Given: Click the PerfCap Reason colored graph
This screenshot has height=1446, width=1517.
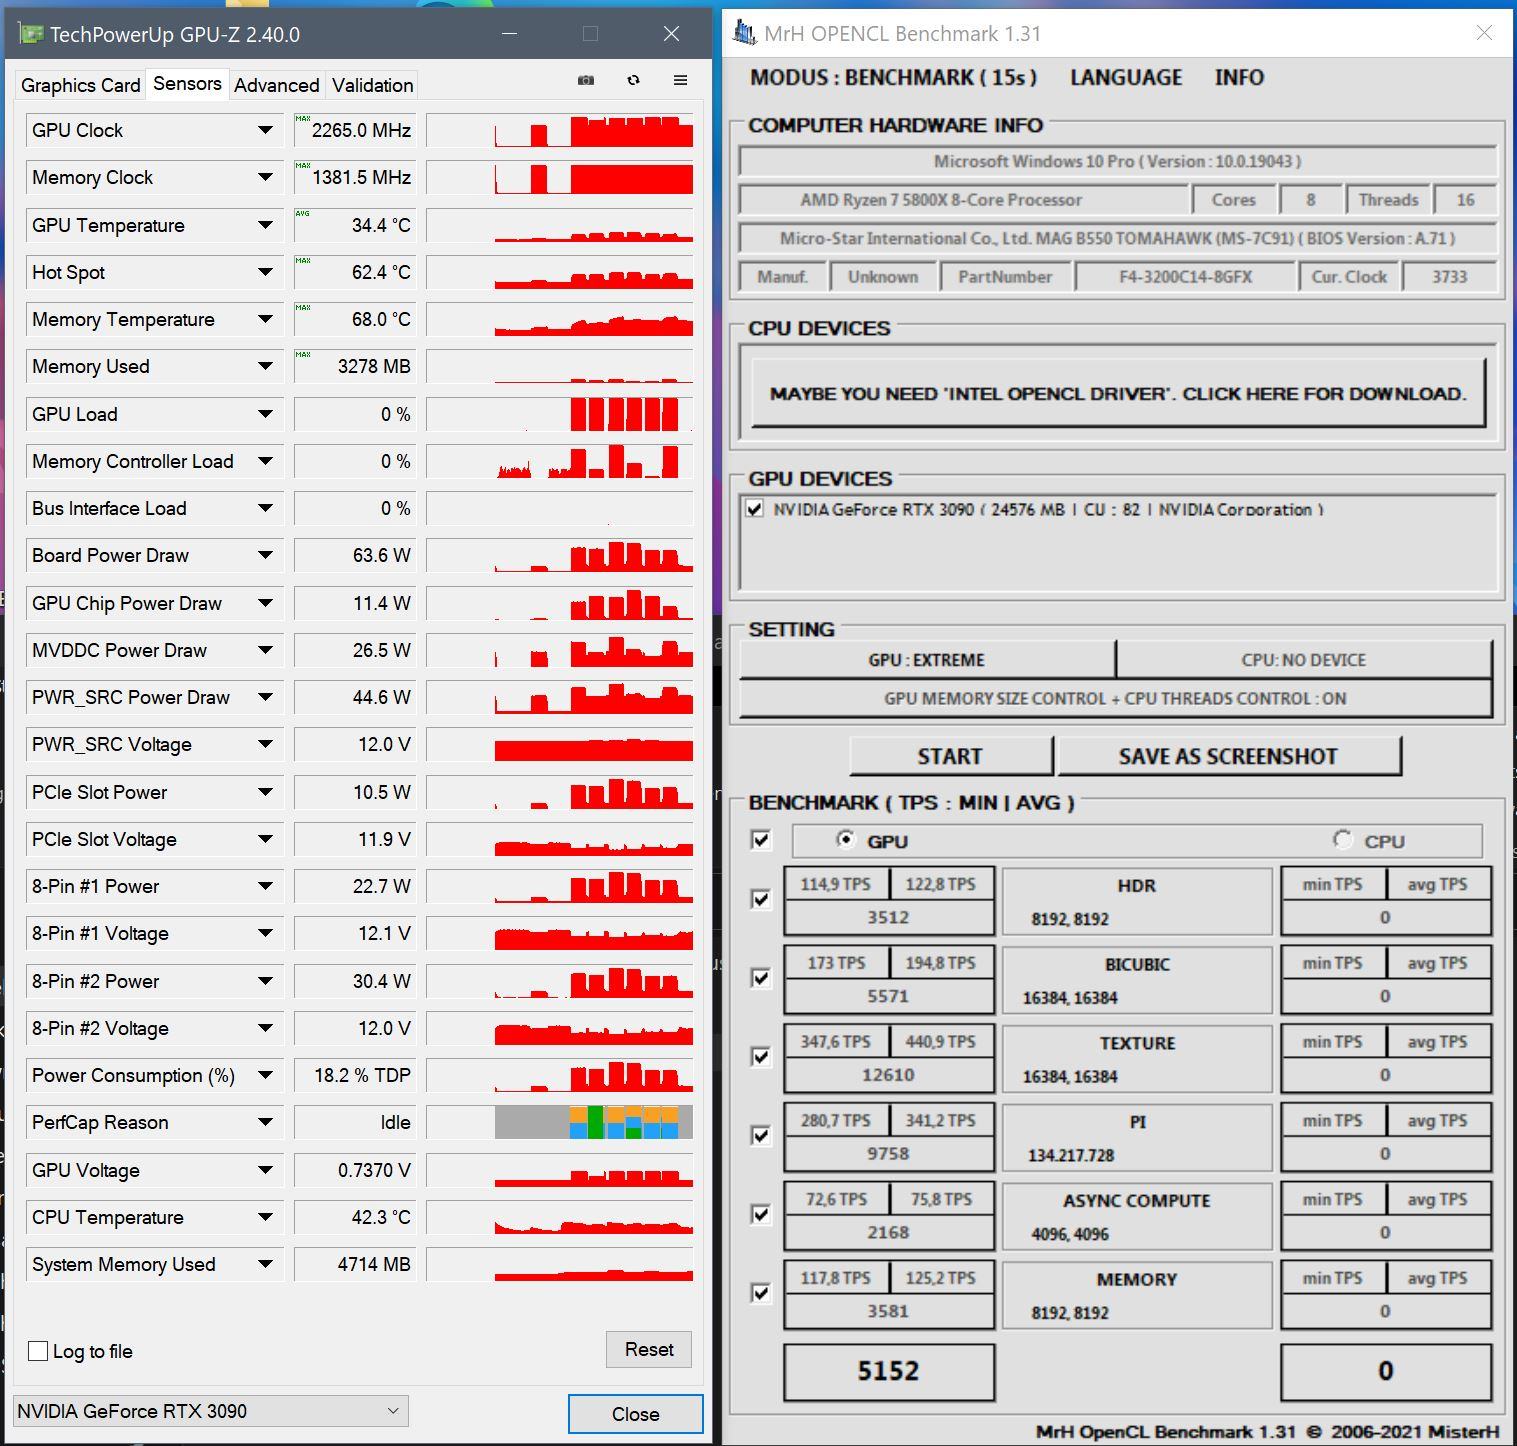Looking at the screenshot, I should pos(560,1122).
